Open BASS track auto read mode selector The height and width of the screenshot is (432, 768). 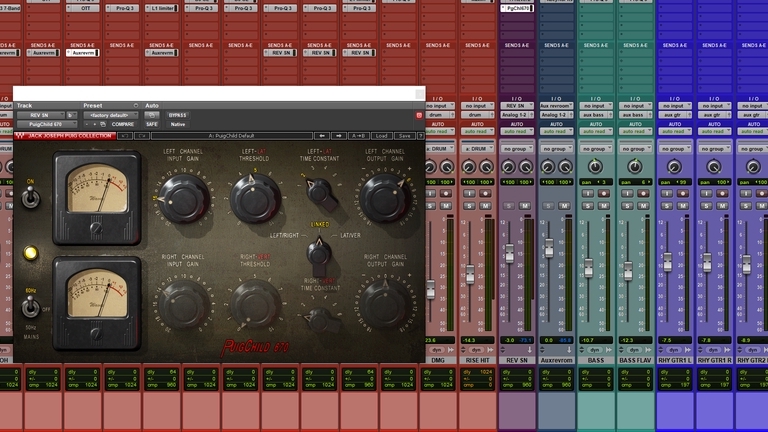click(596, 131)
